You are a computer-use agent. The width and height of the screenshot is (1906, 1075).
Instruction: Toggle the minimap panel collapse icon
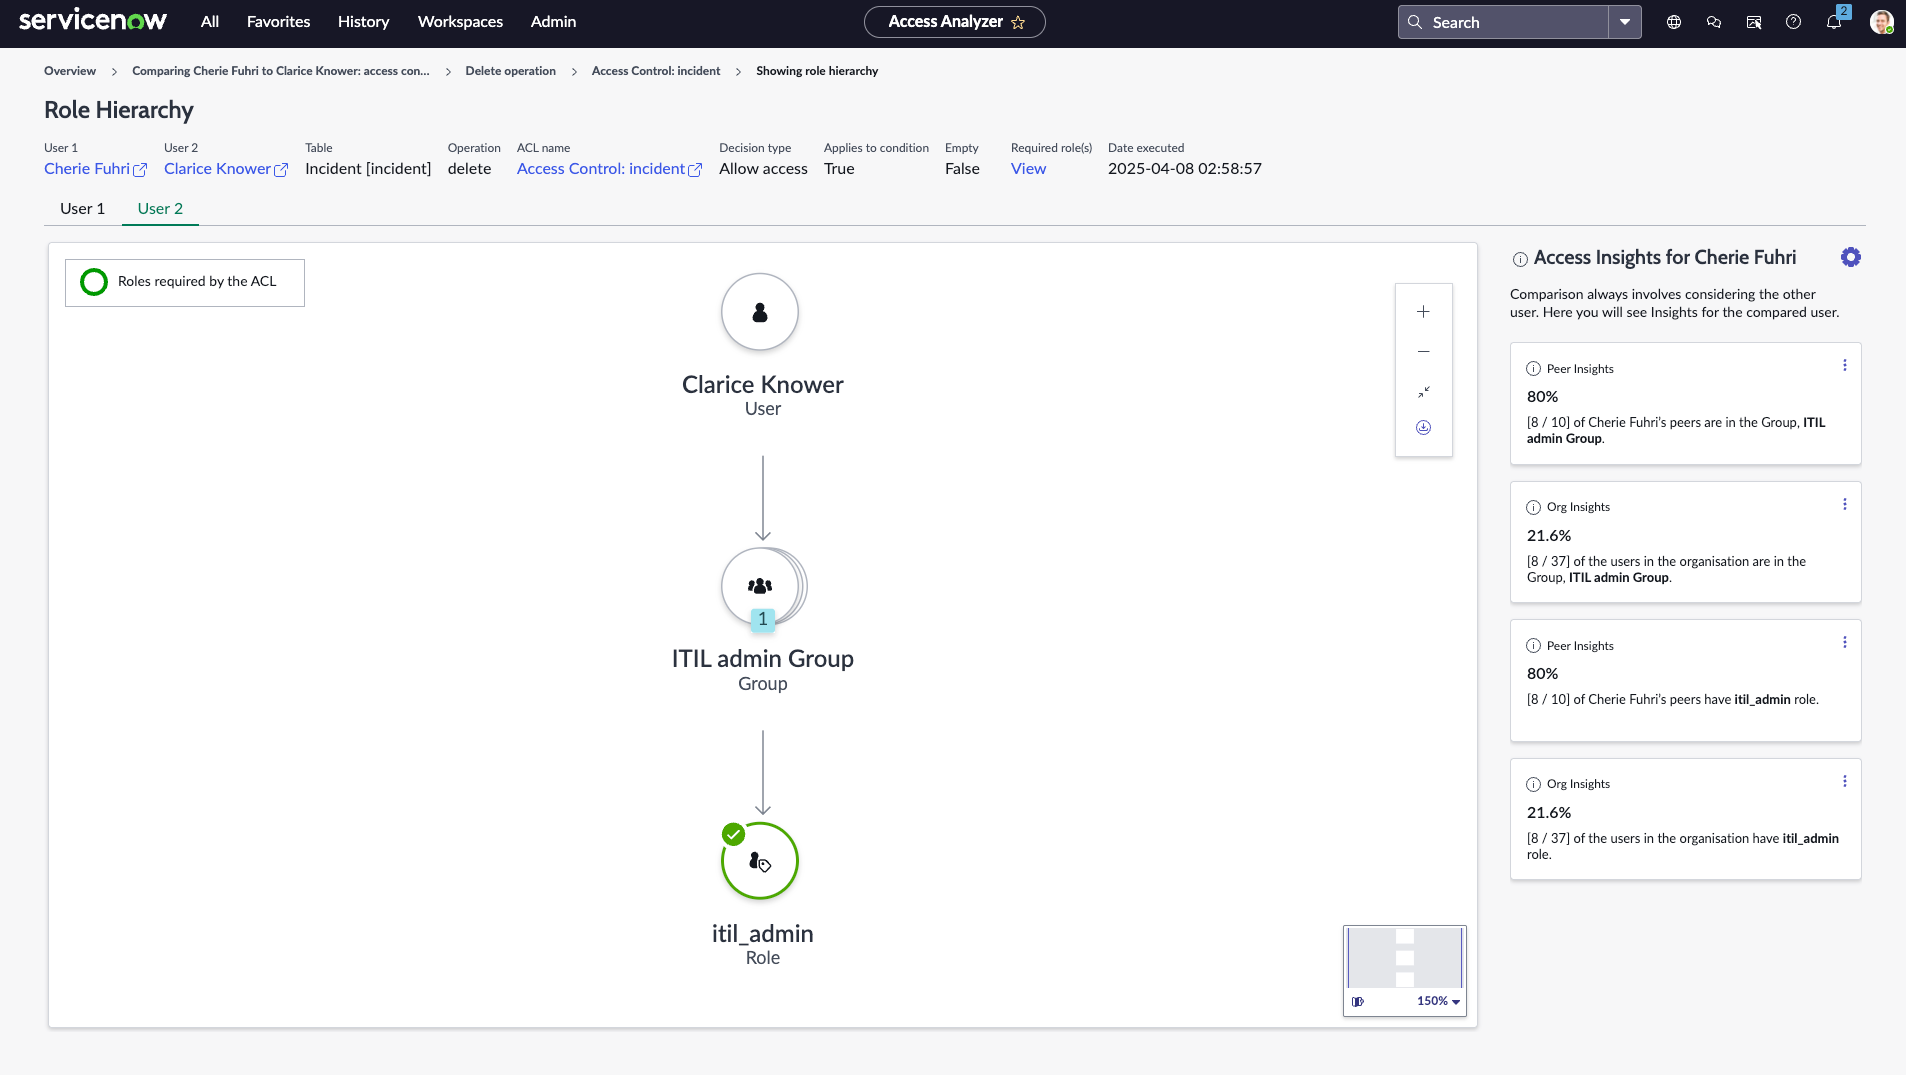click(1358, 1001)
